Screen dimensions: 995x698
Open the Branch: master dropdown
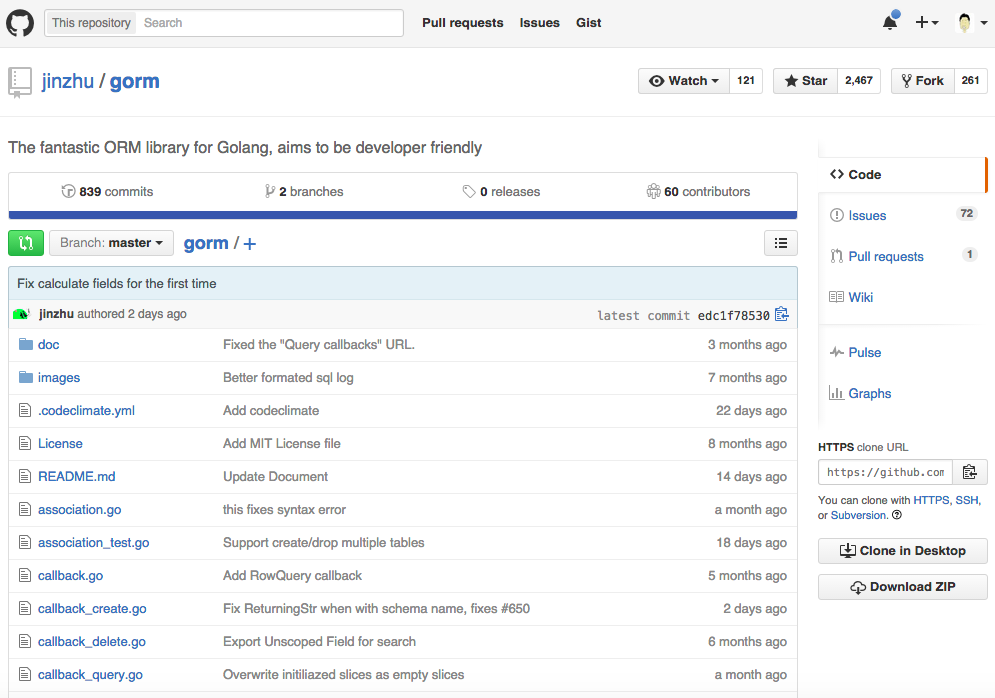111,243
